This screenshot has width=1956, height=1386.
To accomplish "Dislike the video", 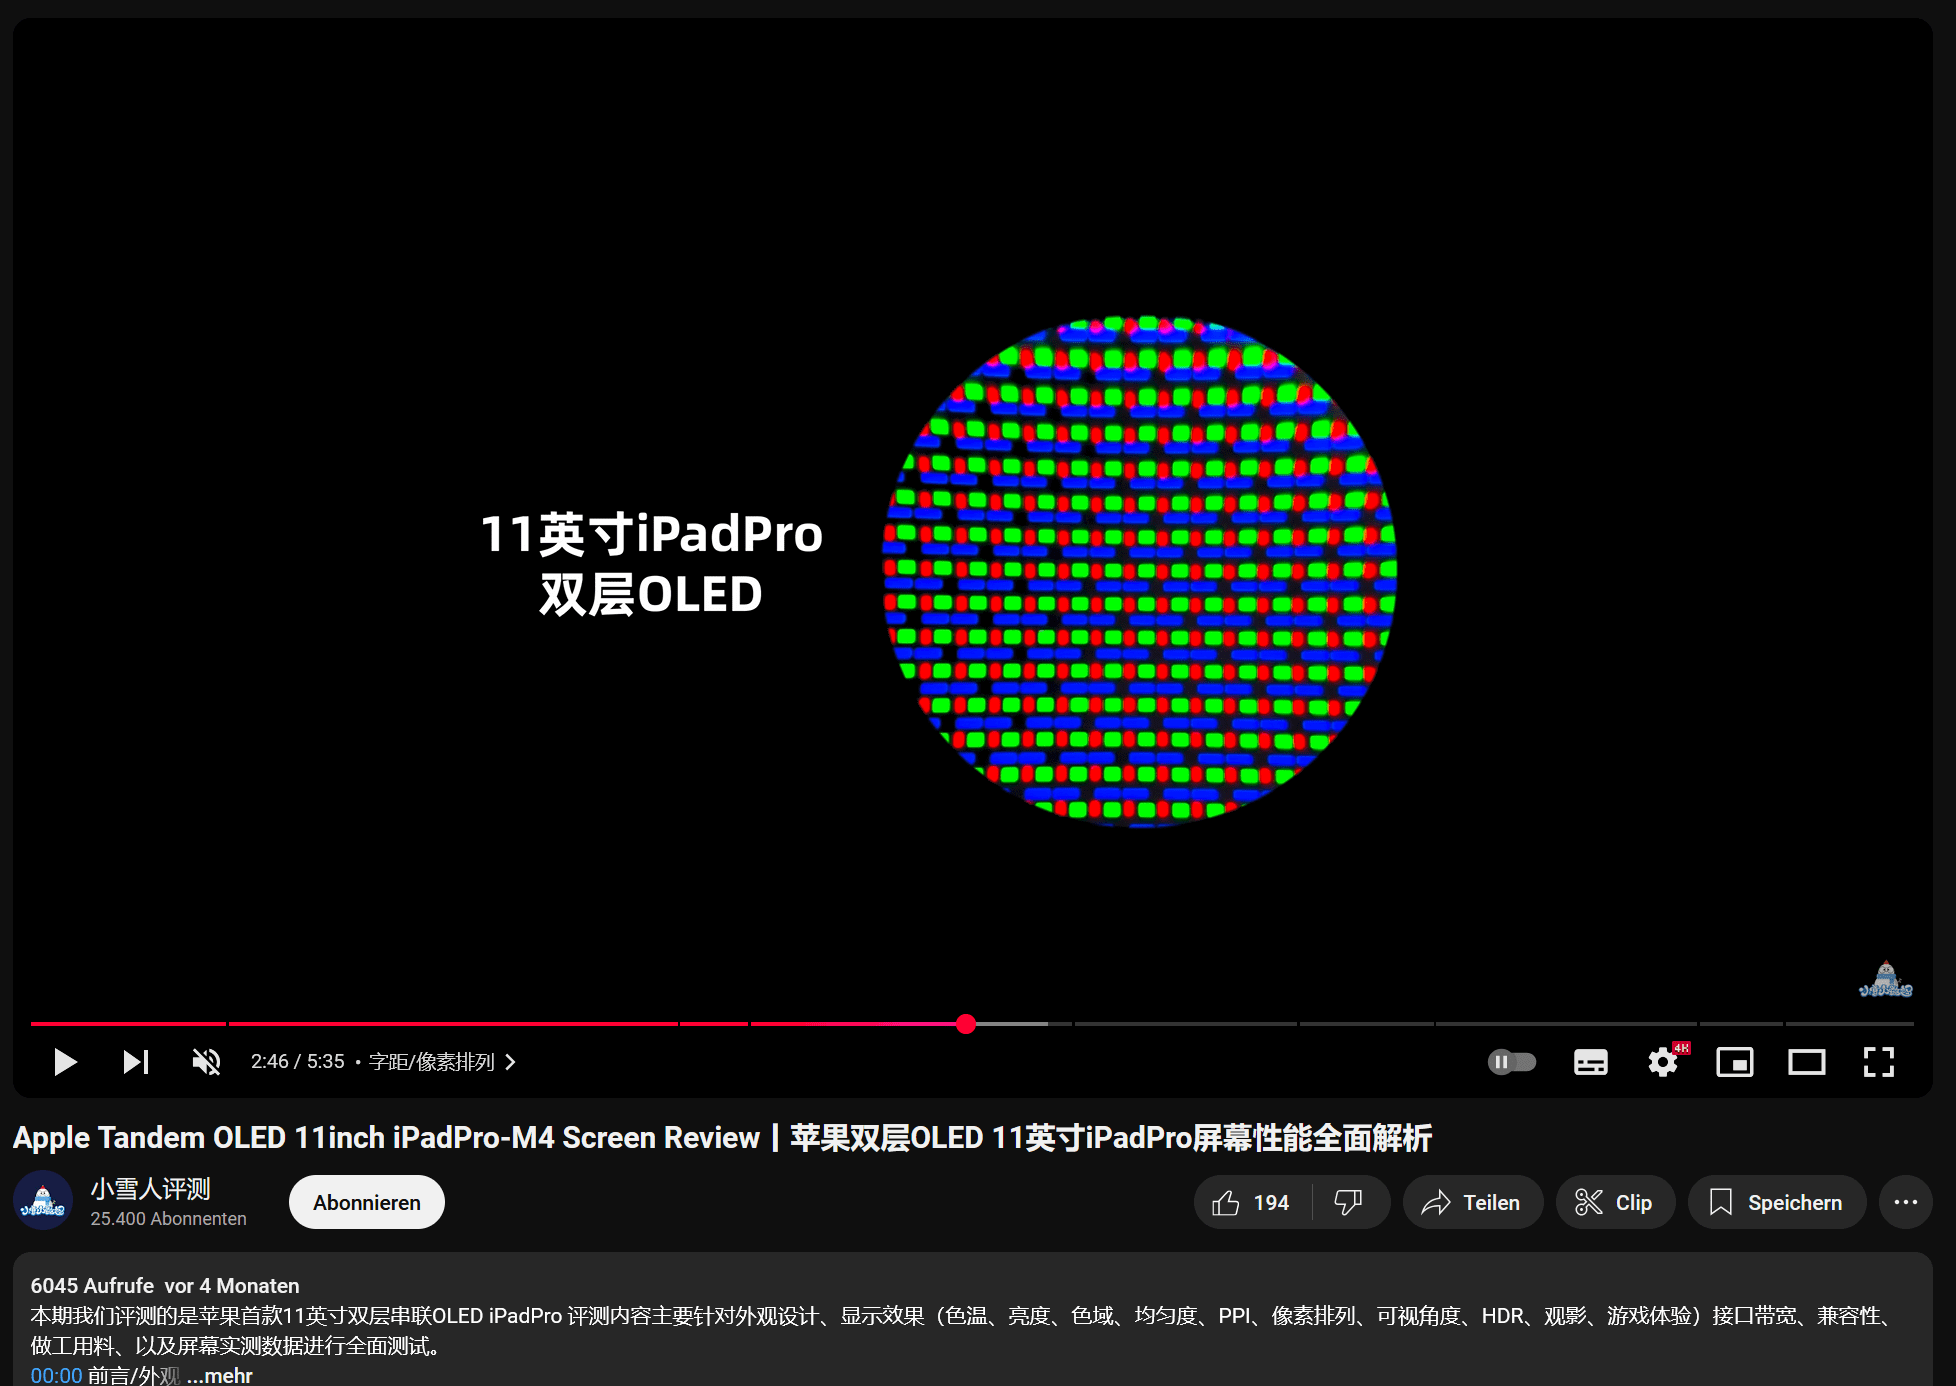I will coord(1350,1202).
